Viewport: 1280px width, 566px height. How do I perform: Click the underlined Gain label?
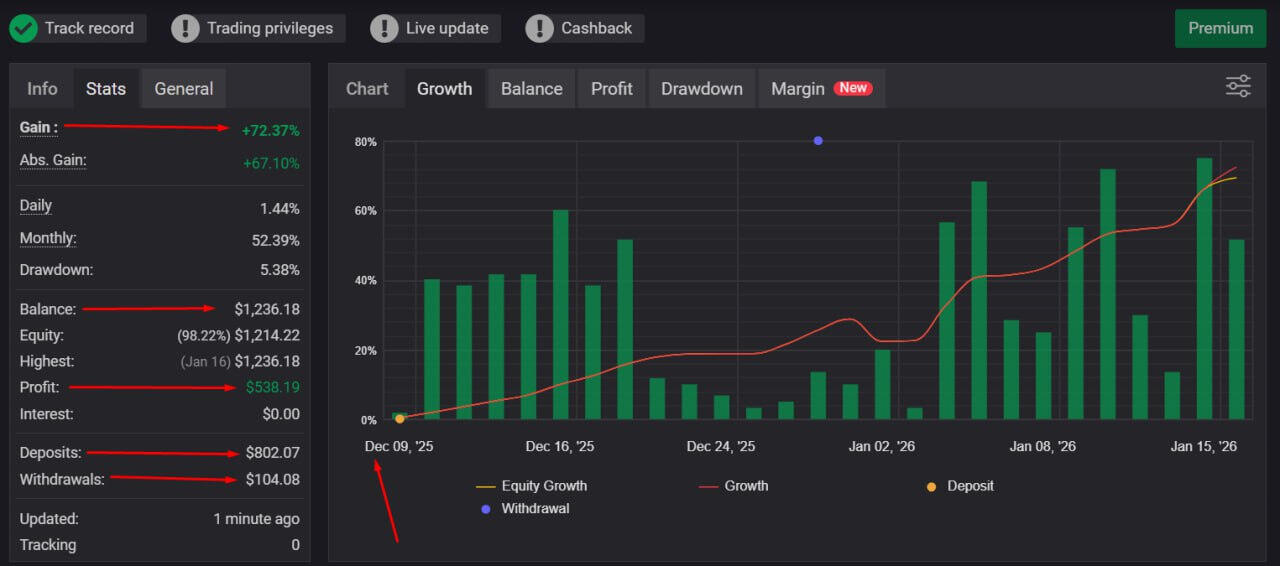click(x=38, y=127)
